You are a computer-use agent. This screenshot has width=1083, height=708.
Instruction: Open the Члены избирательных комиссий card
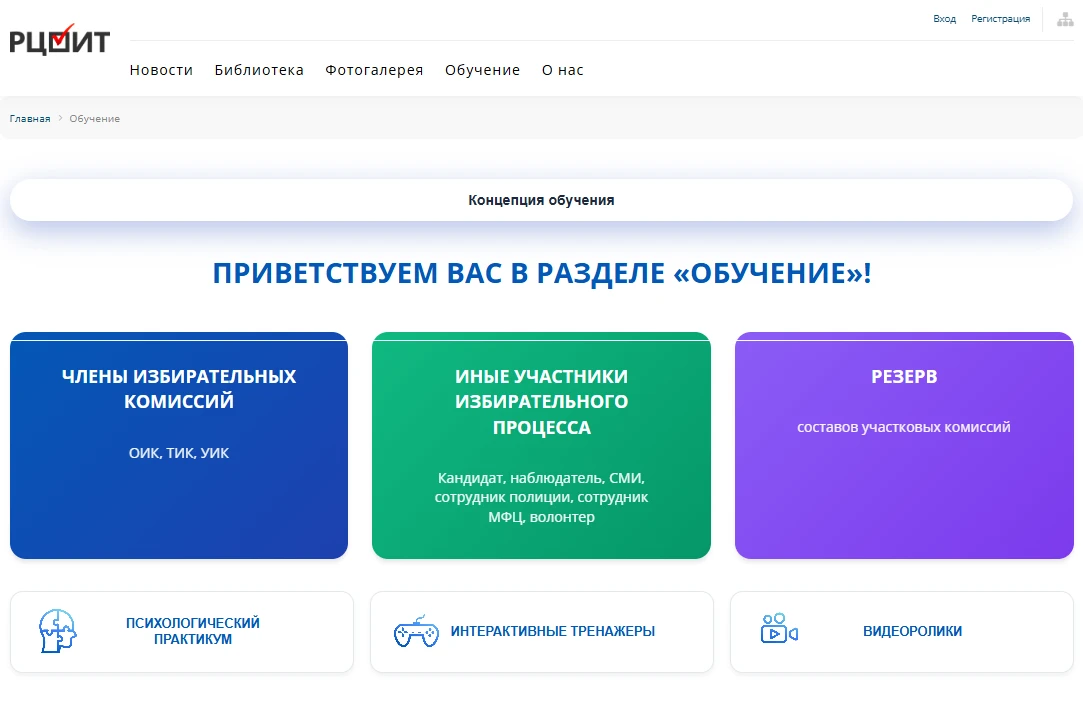[179, 445]
